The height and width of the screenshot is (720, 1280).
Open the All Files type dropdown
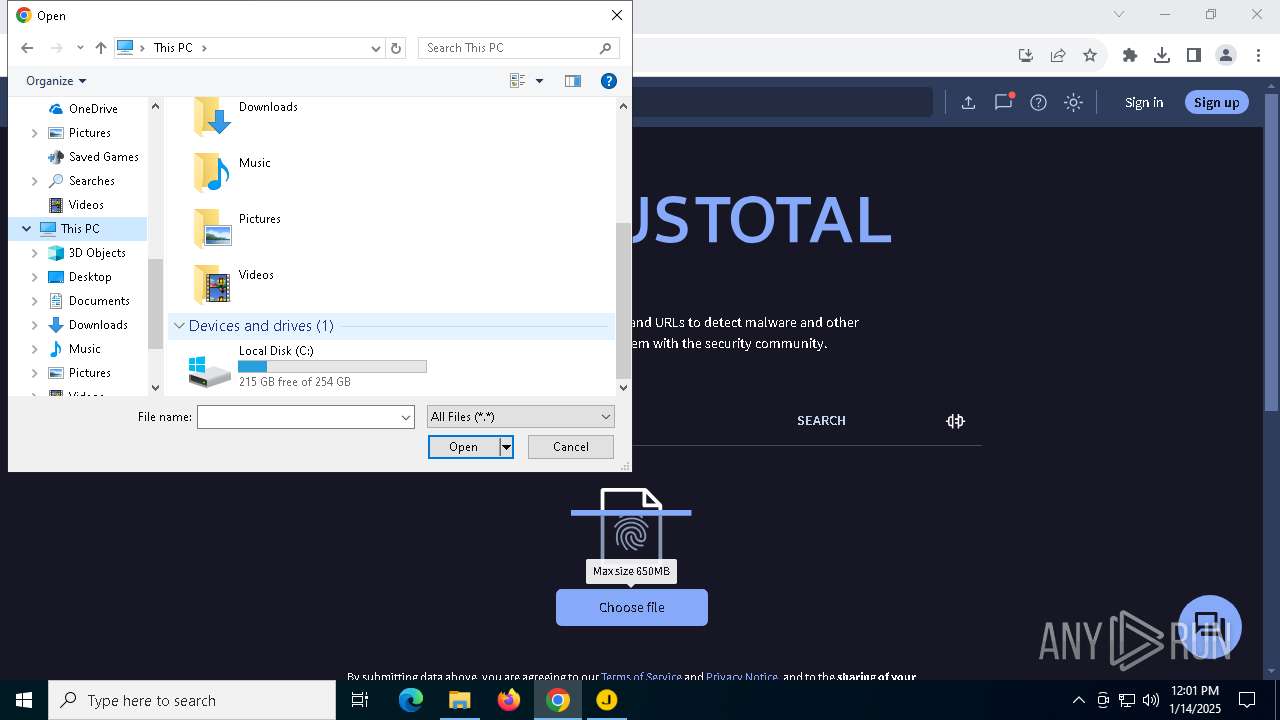point(520,417)
